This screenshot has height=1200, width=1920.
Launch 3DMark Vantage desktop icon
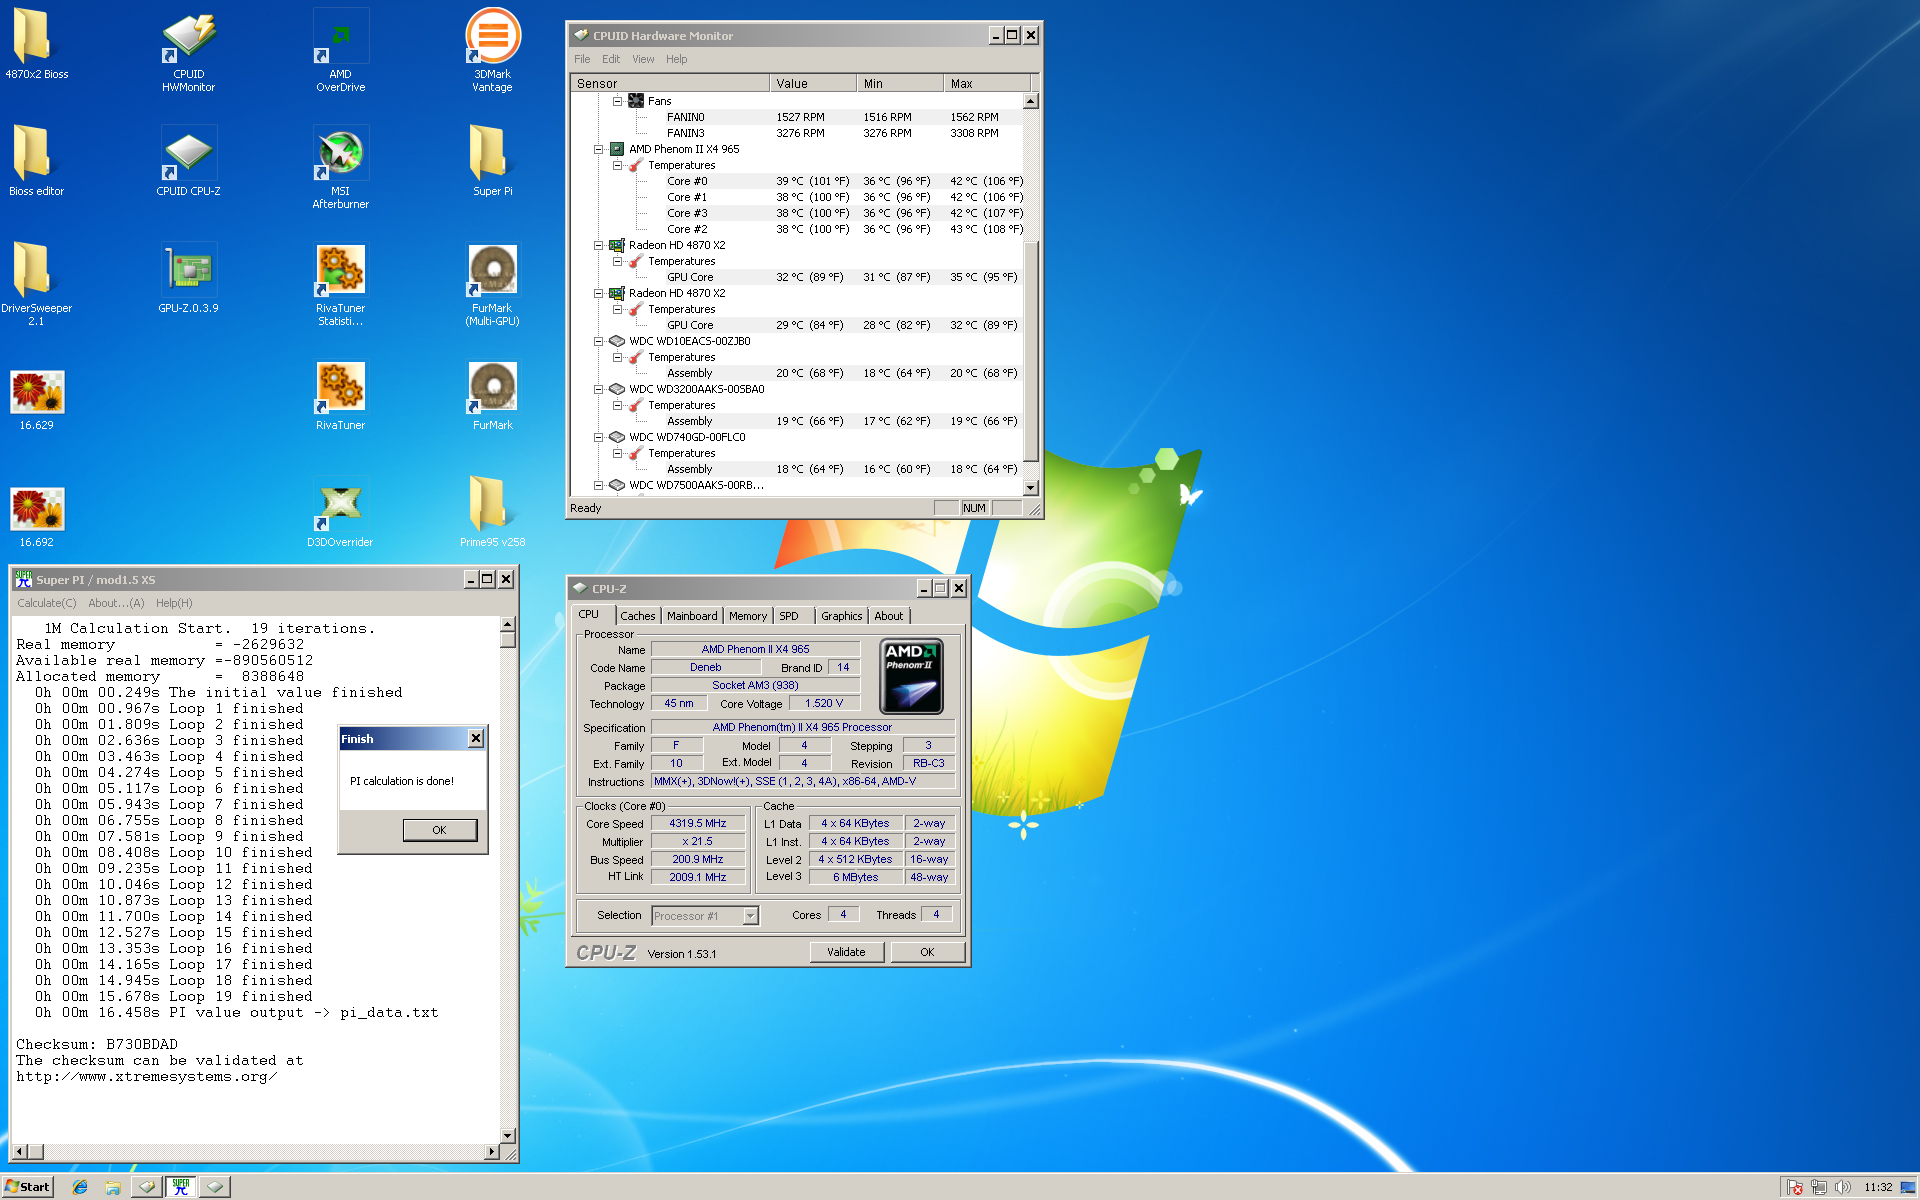(x=492, y=51)
